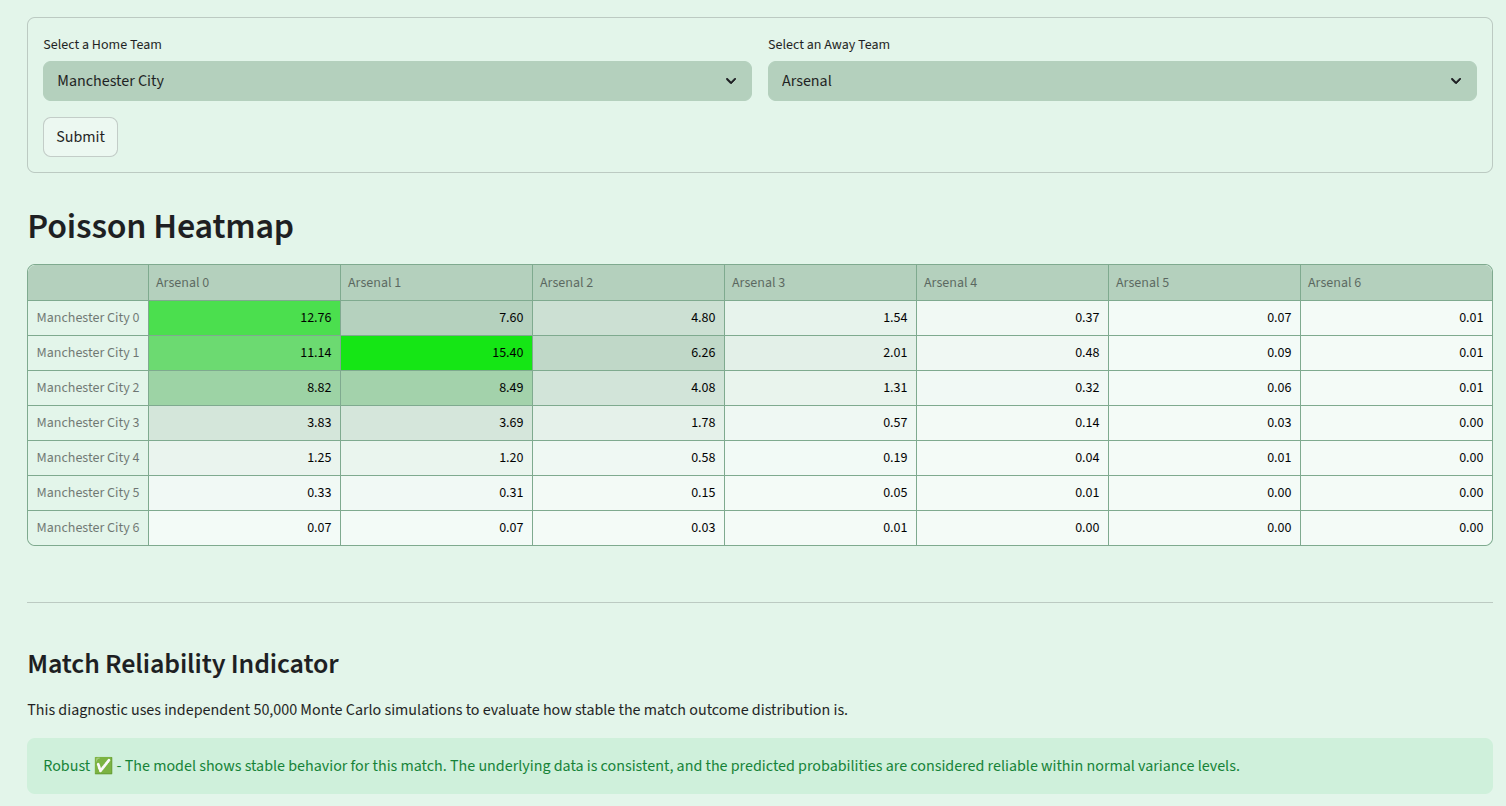Click the heatmap cell with value 12.76

(x=244, y=318)
